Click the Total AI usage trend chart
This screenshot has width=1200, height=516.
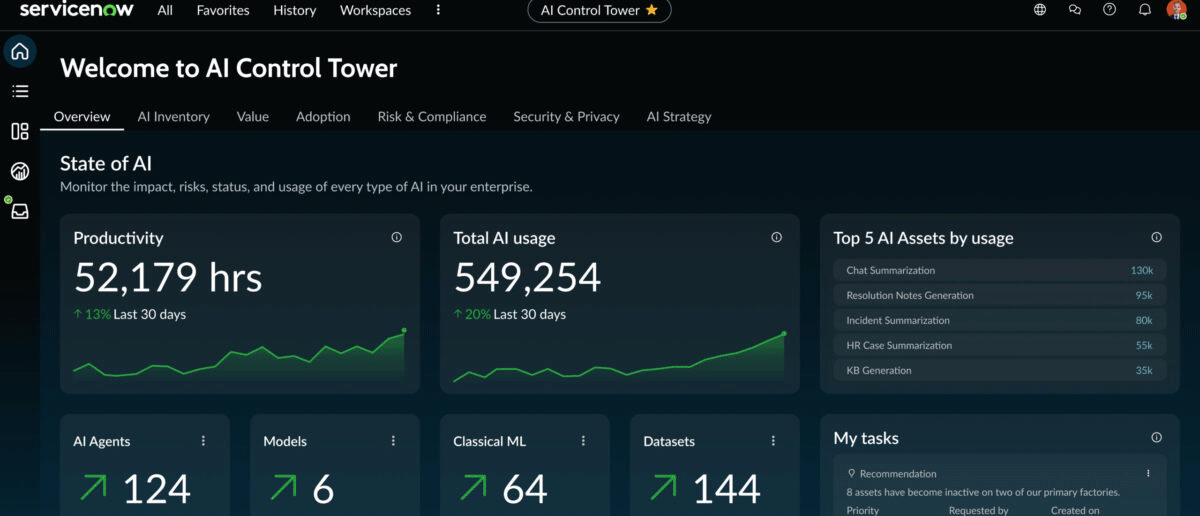coord(620,357)
